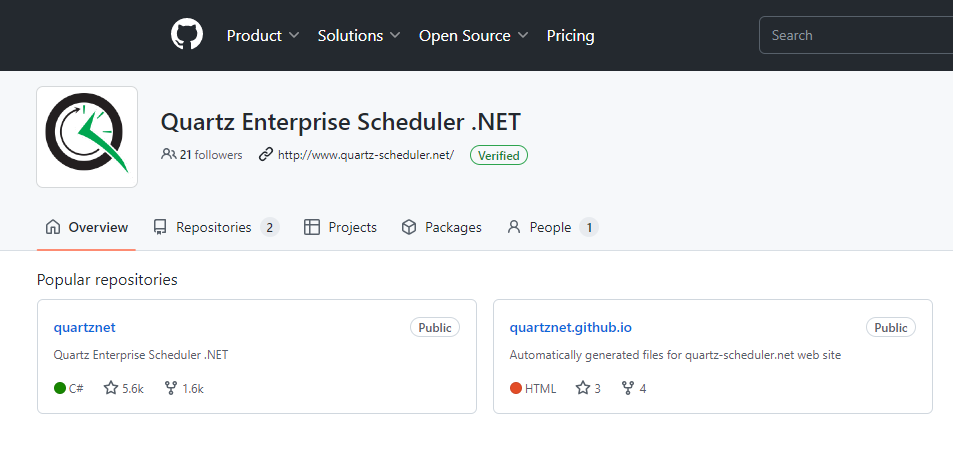Click the C# green language dot
Image resolution: width=953 pixels, height=453 pixels.
(60, 388)
